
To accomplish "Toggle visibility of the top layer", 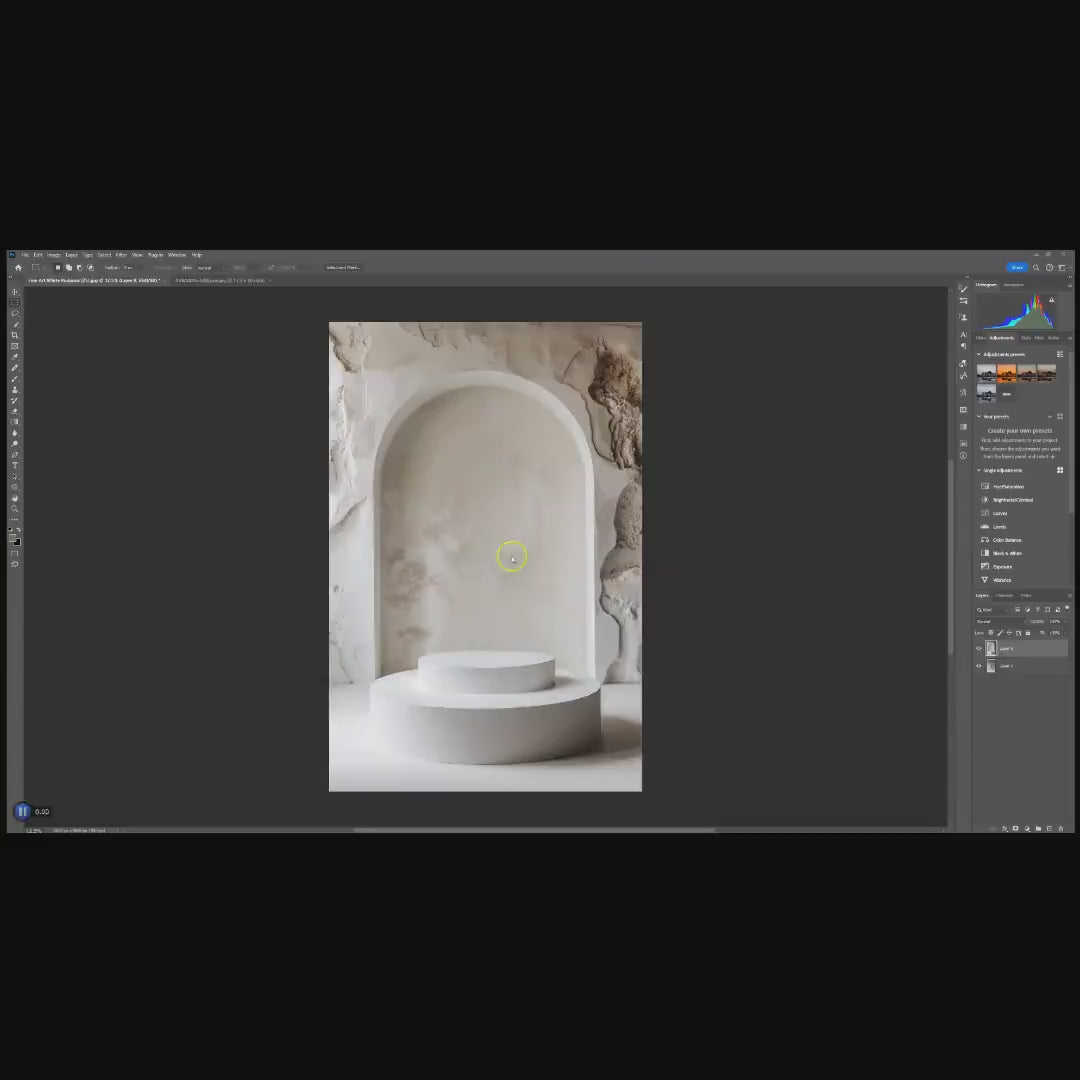I will click(x=979, y=648).
